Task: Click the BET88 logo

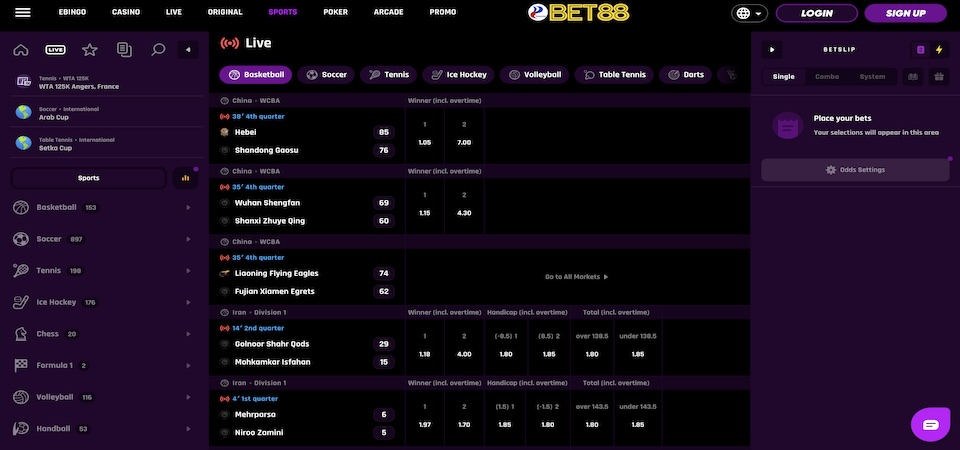Action: 578,12
